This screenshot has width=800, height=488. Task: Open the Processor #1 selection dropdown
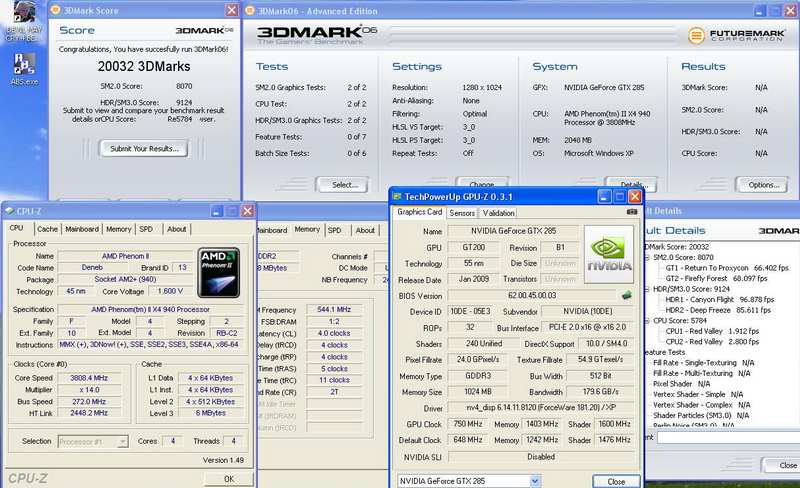tap(122, 442)
